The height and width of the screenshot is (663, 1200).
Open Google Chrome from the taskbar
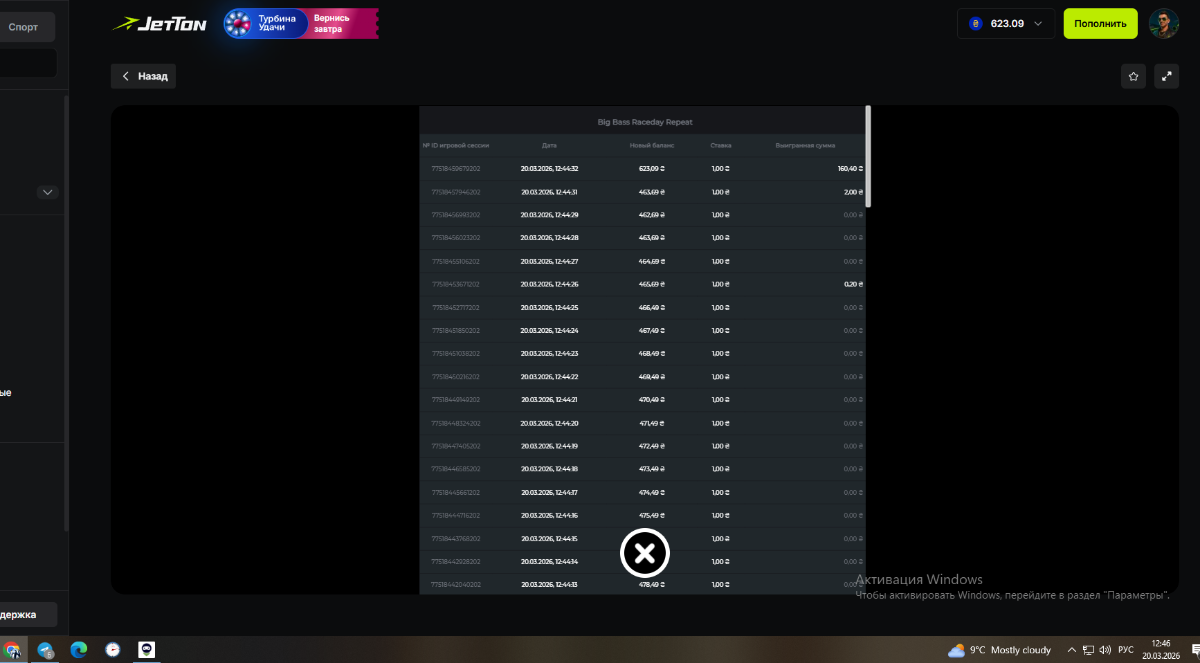click(x=12, y=649)
